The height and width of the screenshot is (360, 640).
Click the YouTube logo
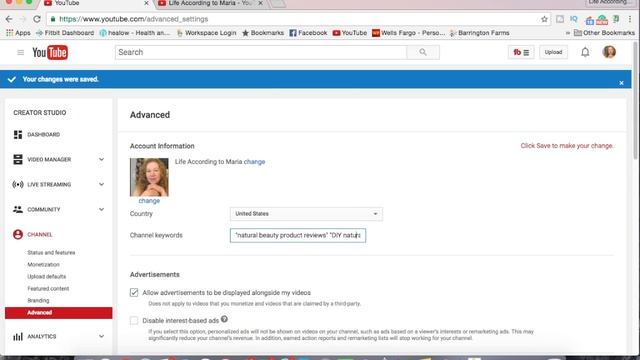click(x=50, y=52)
